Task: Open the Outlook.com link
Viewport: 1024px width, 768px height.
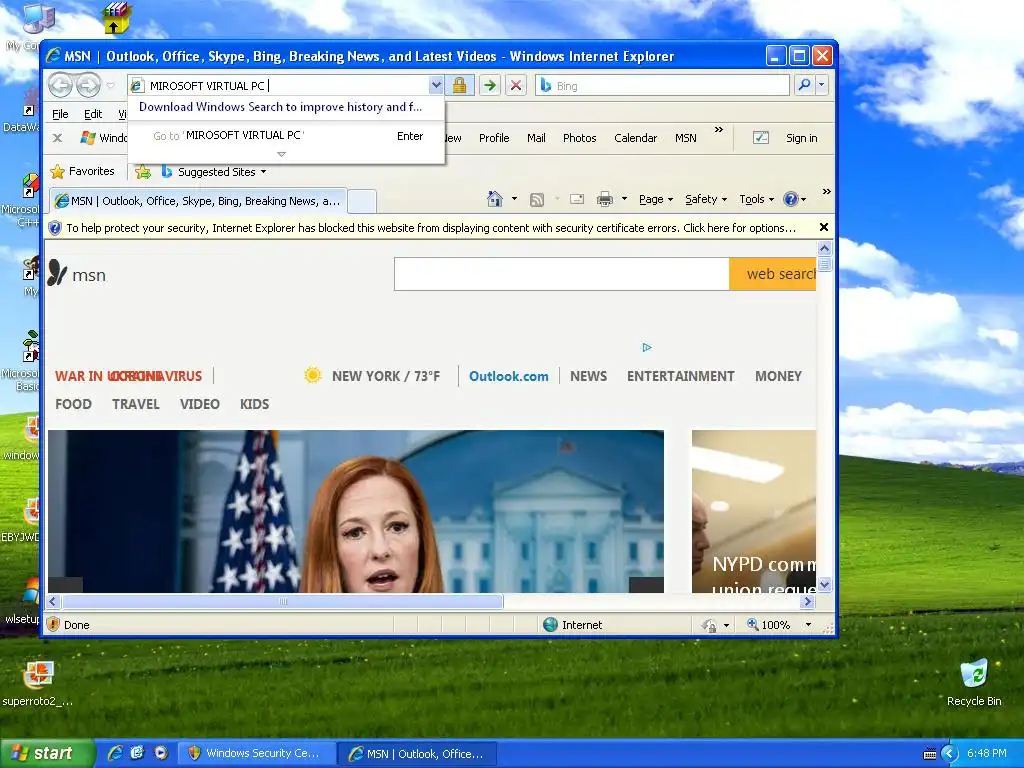Action: (x=509, y=377)
